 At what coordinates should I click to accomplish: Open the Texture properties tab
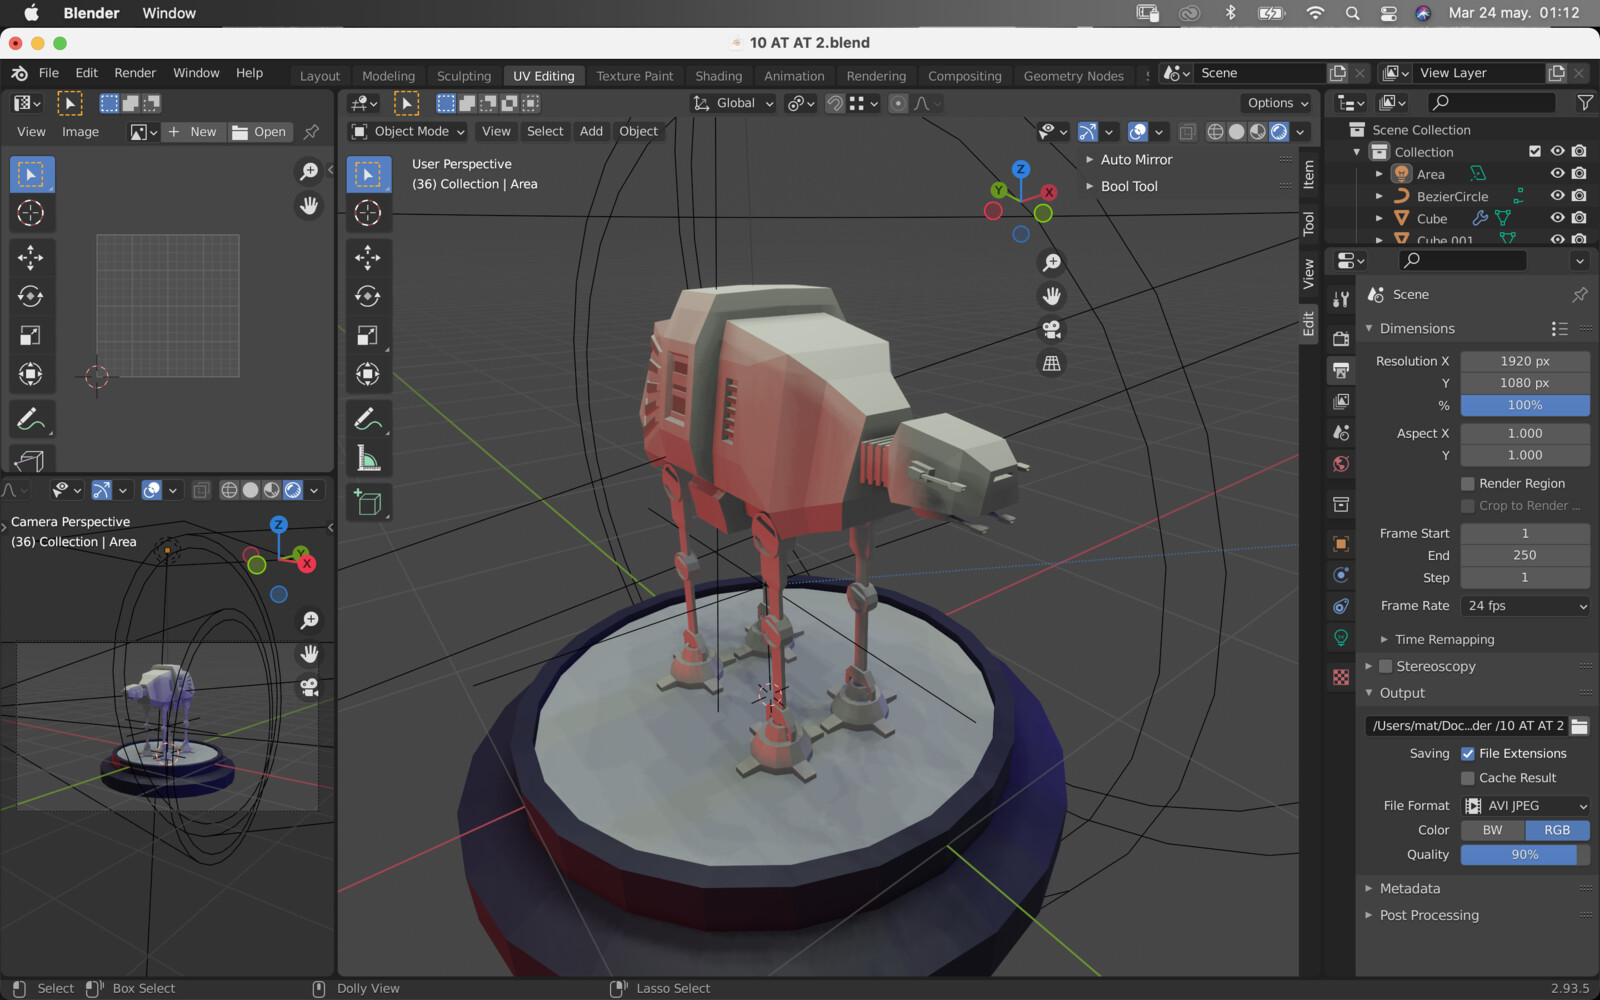1341,677
